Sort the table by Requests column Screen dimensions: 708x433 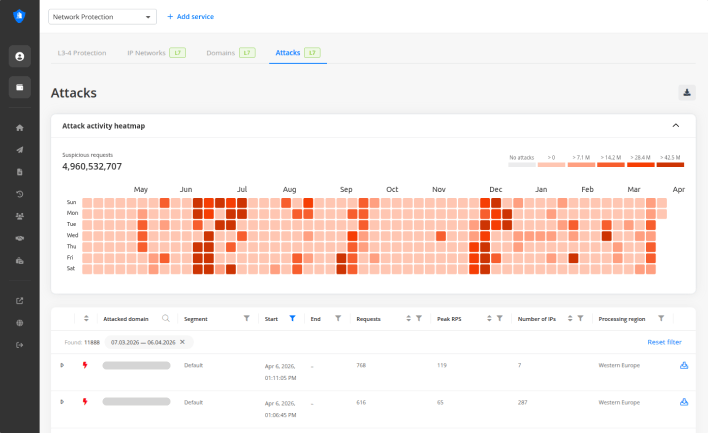tap(408, 318)
